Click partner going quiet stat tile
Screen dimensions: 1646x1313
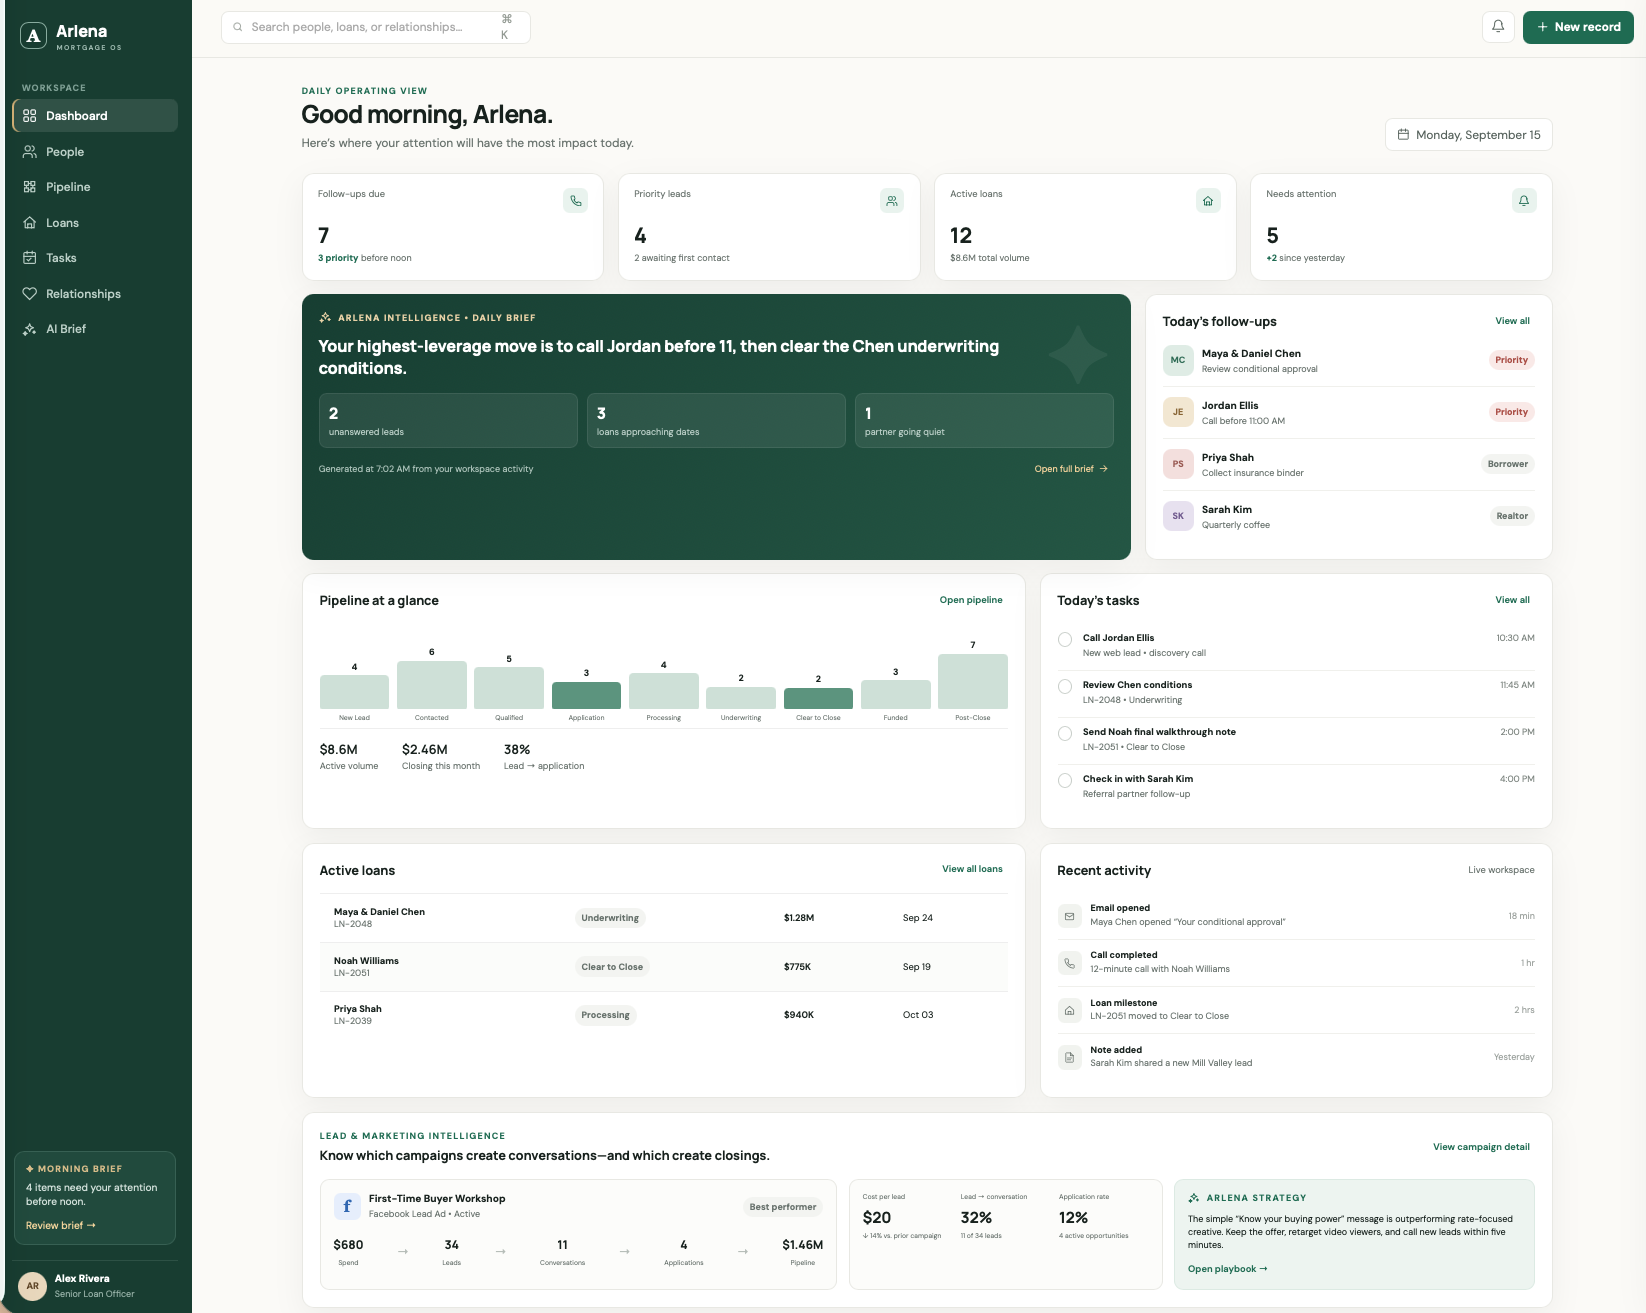[984, 420]
